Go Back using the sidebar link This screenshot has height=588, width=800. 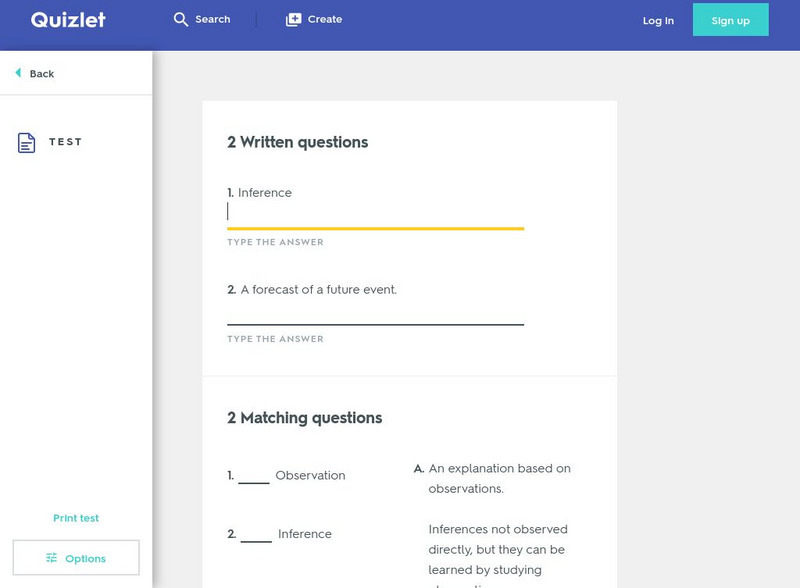click(42, 74)
